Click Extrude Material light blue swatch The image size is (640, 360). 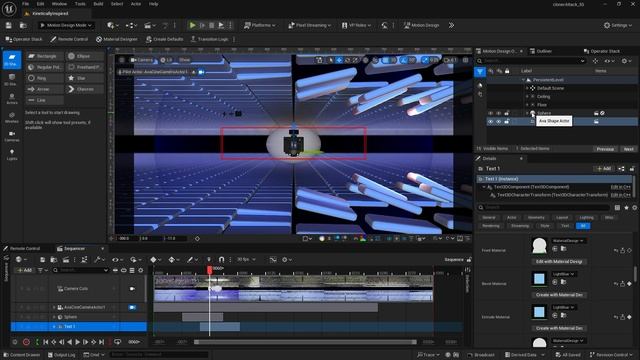539,312
